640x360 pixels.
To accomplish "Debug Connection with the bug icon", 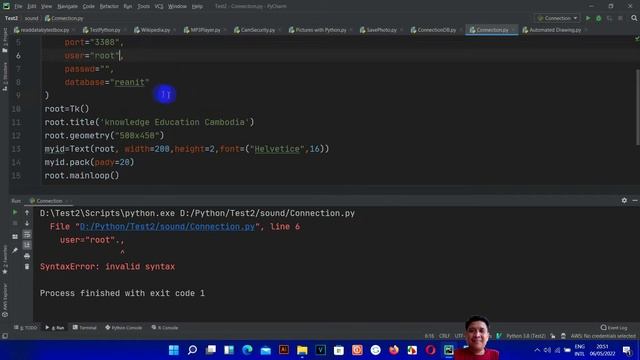I will pos(599,18).
